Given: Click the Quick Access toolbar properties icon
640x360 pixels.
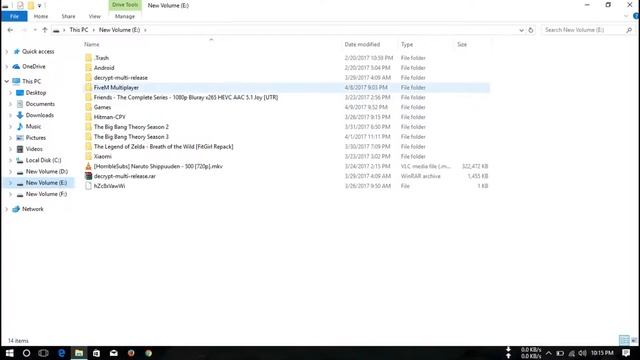Looking at the screenshot, I should [x=20, y=5].
